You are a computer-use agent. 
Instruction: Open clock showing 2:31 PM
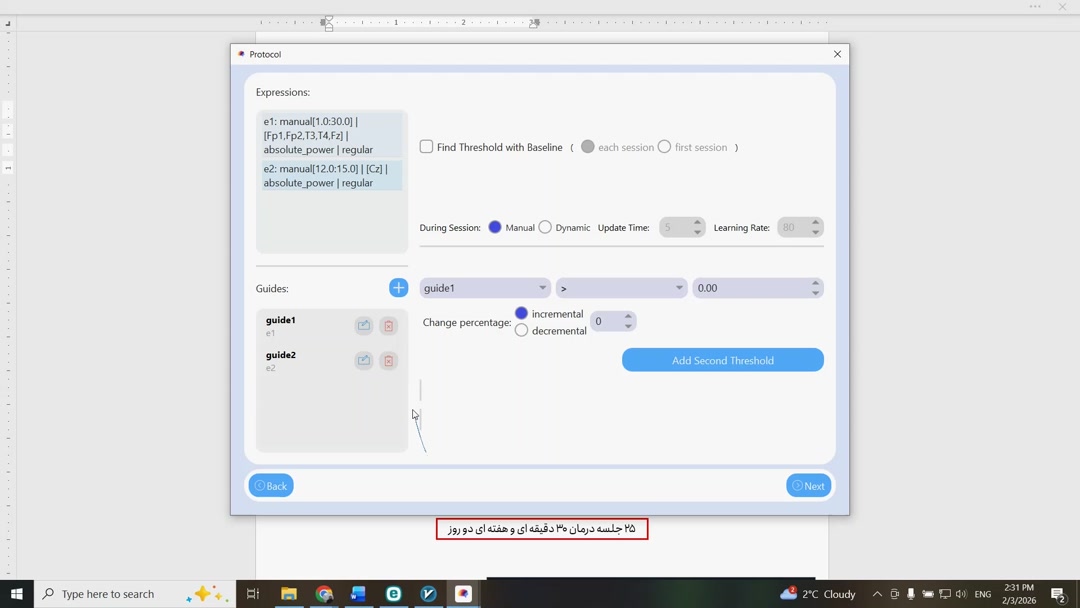pyautogui.click(x=1019, y=594)
